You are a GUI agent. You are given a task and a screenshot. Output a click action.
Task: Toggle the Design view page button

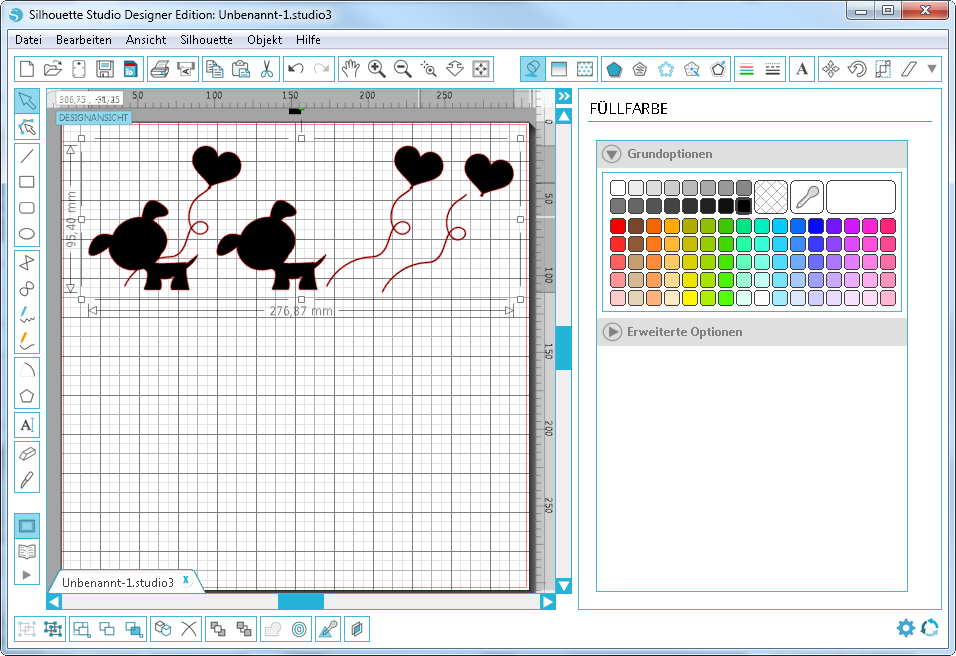coord(28,526)
